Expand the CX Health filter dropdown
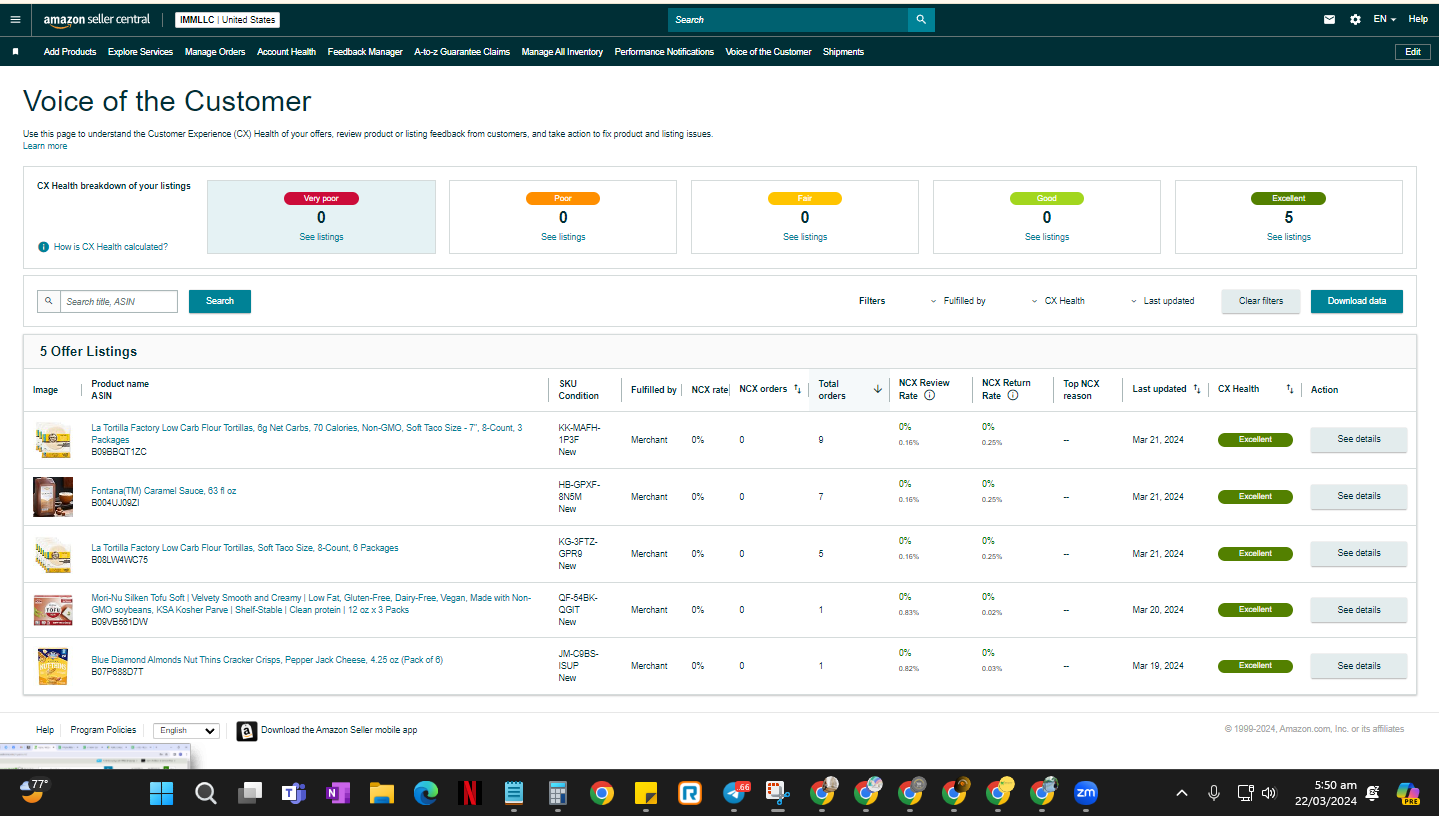 coord(1058,301)
